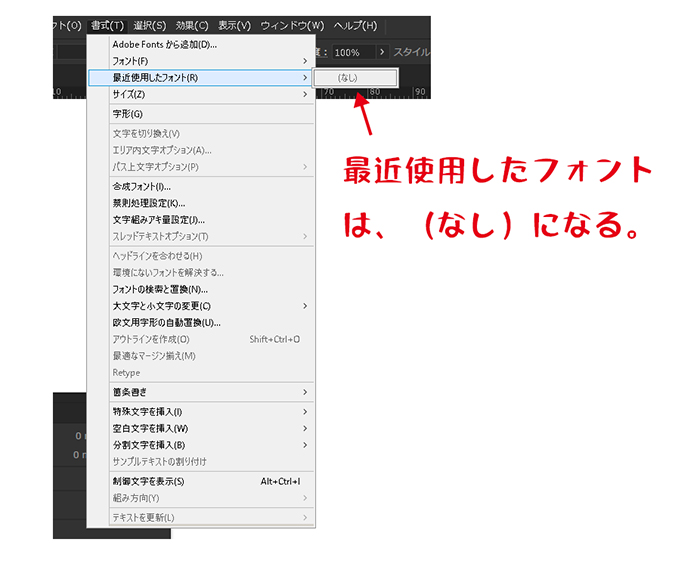Open the ヘルプ(H) menu
The image size is (700, 567).
tap(355, 25)
